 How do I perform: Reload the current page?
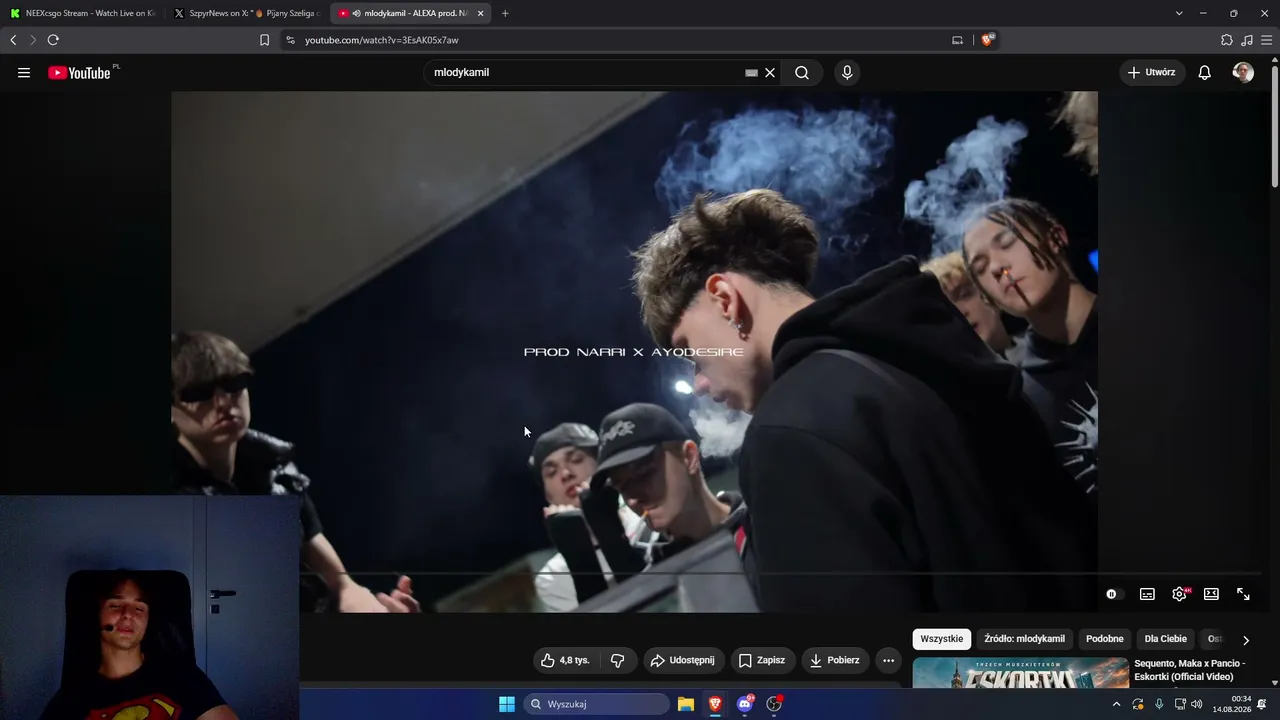tap(53, 40)
